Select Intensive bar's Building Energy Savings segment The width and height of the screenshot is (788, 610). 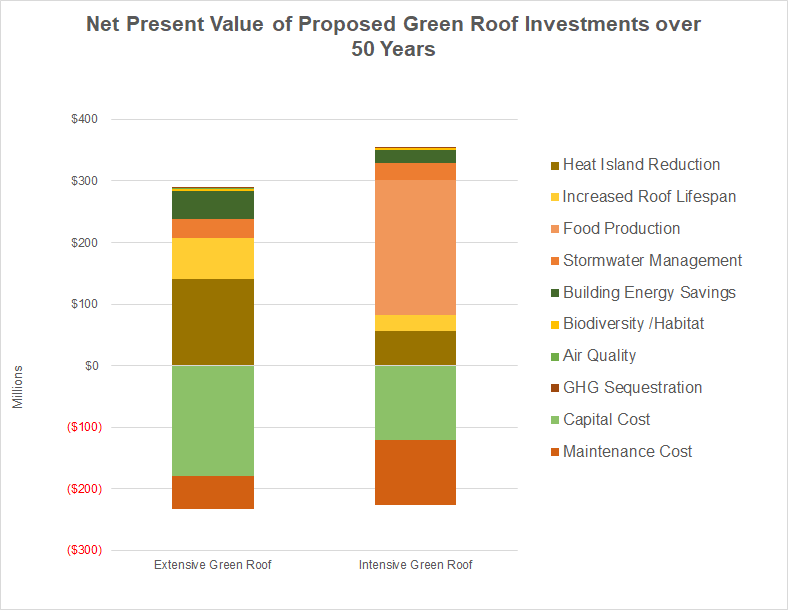(416, 157)
